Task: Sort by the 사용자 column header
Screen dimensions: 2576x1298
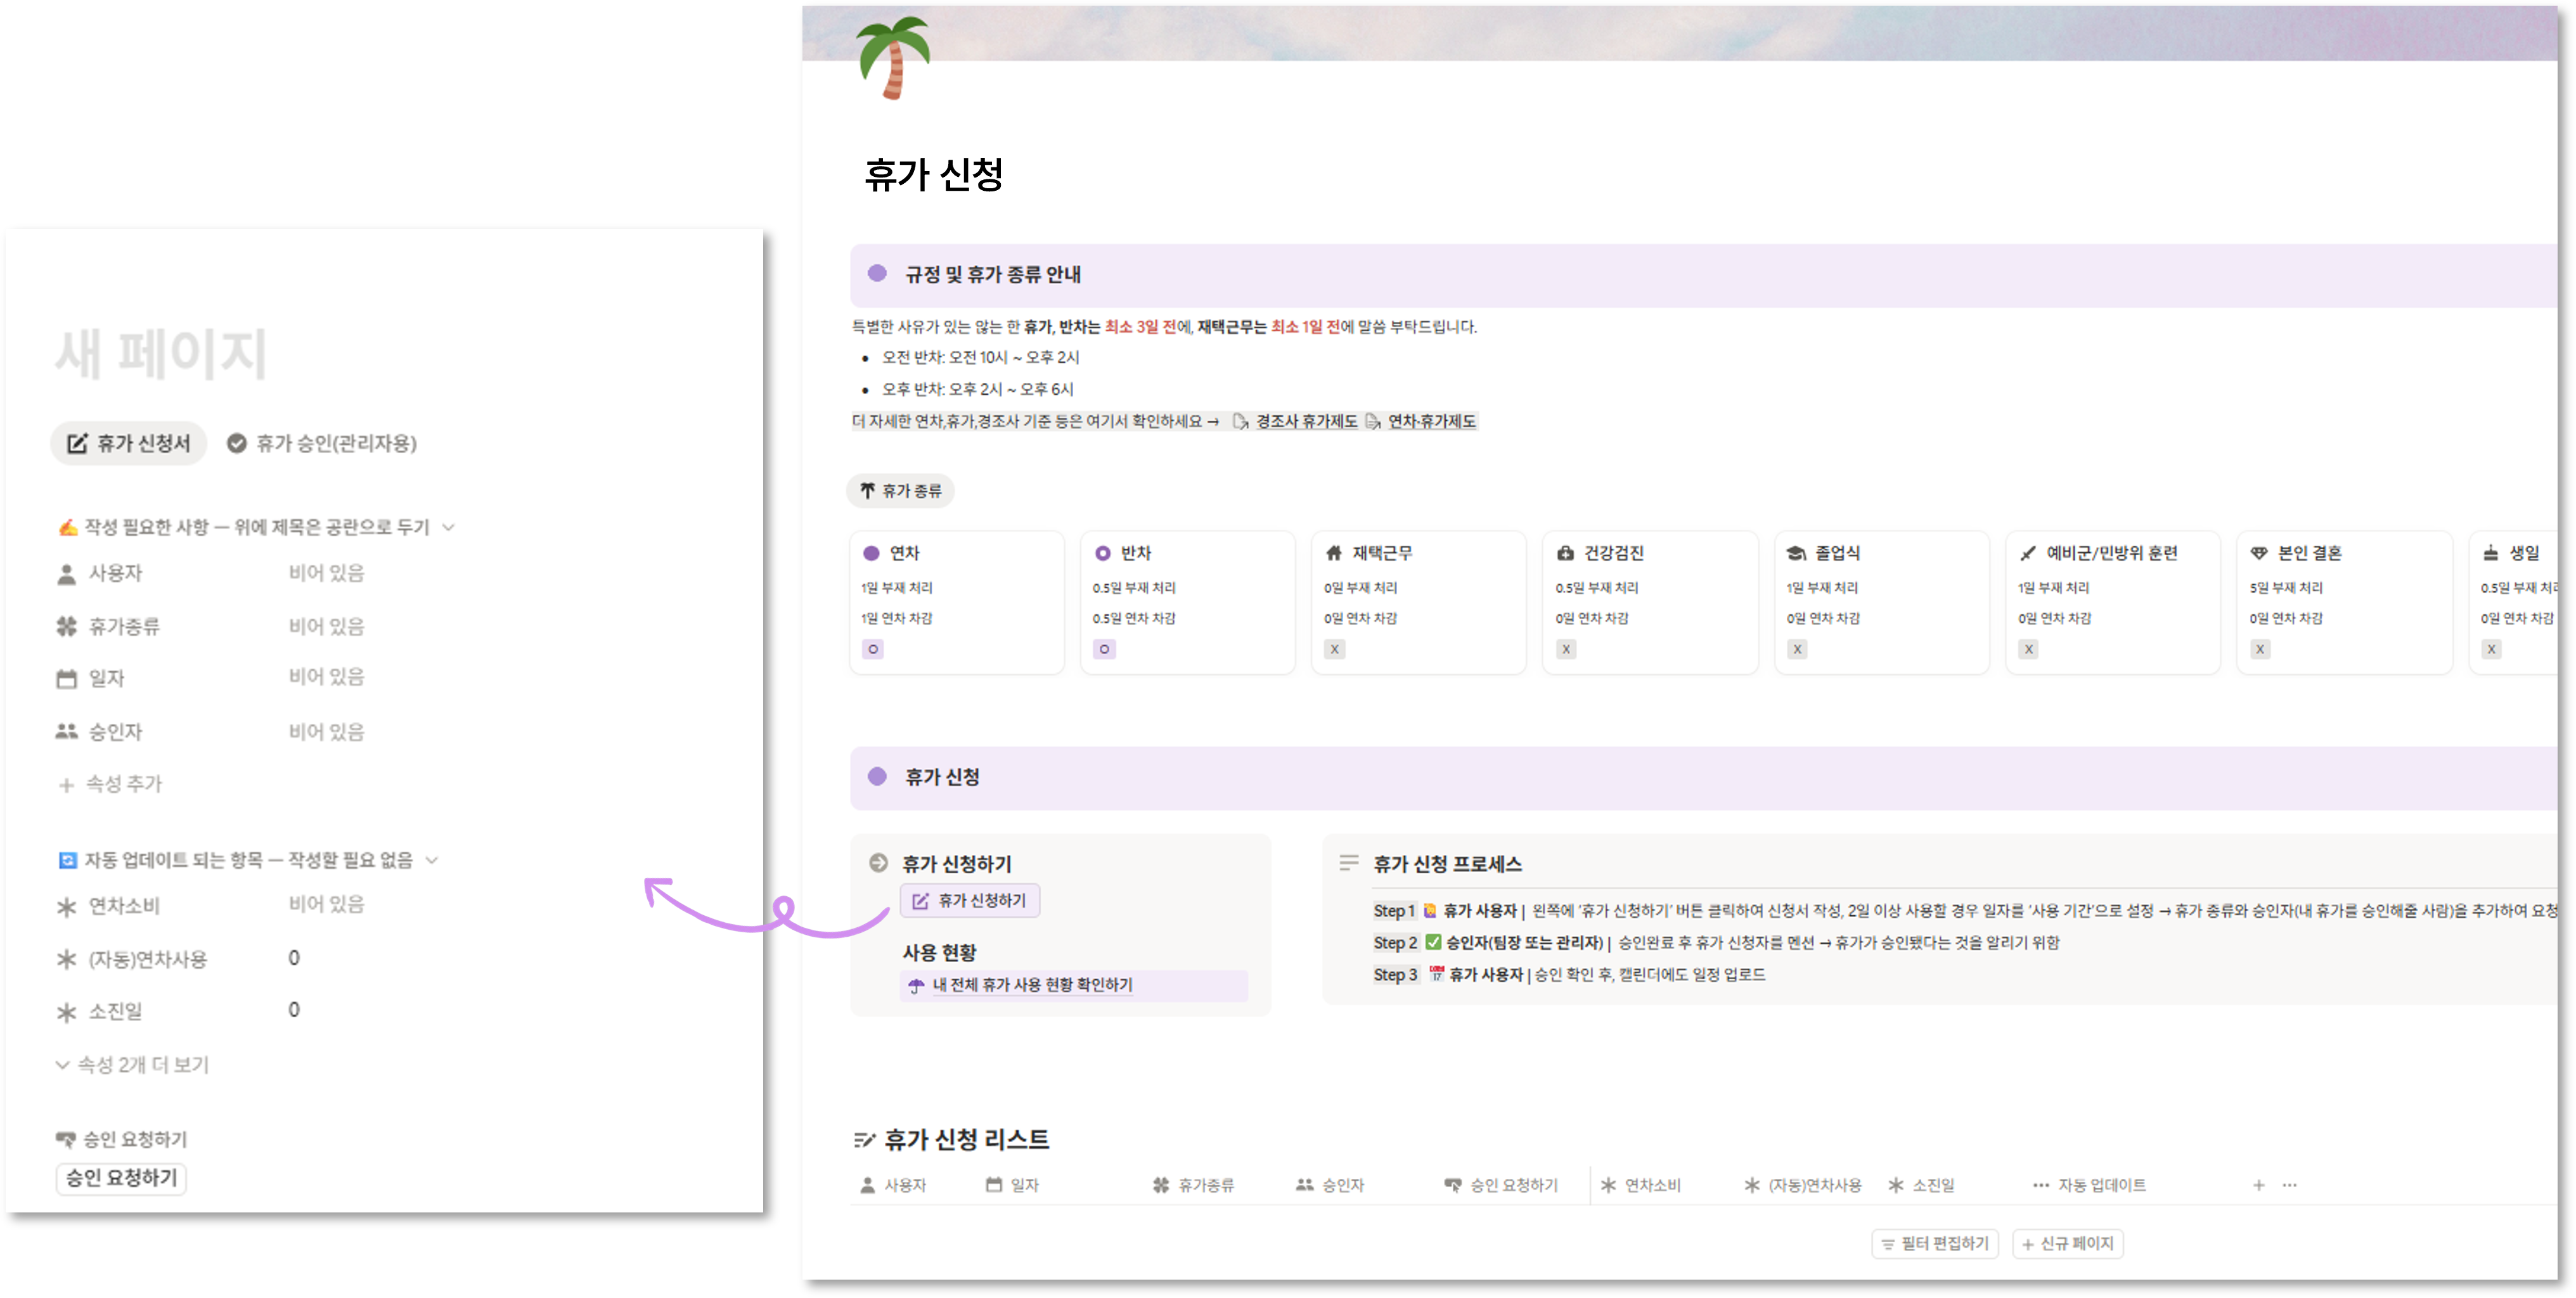Action: pyautogui.click(x=894, y=1186)
